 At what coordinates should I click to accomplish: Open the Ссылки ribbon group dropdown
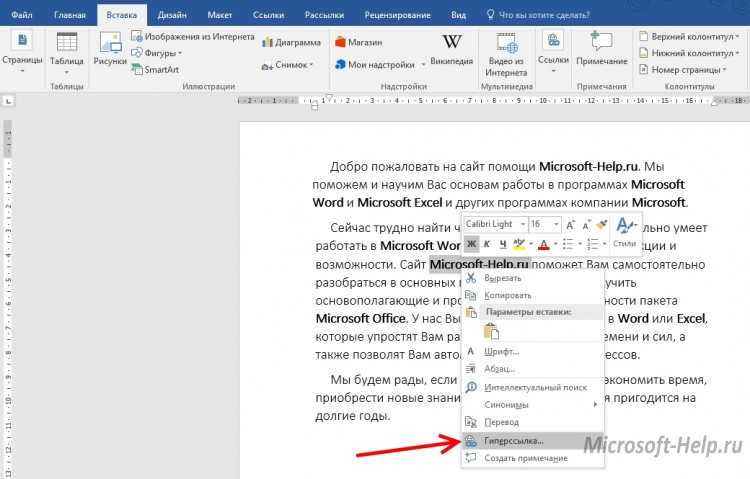pyautogui.click(x=553, y=53)
